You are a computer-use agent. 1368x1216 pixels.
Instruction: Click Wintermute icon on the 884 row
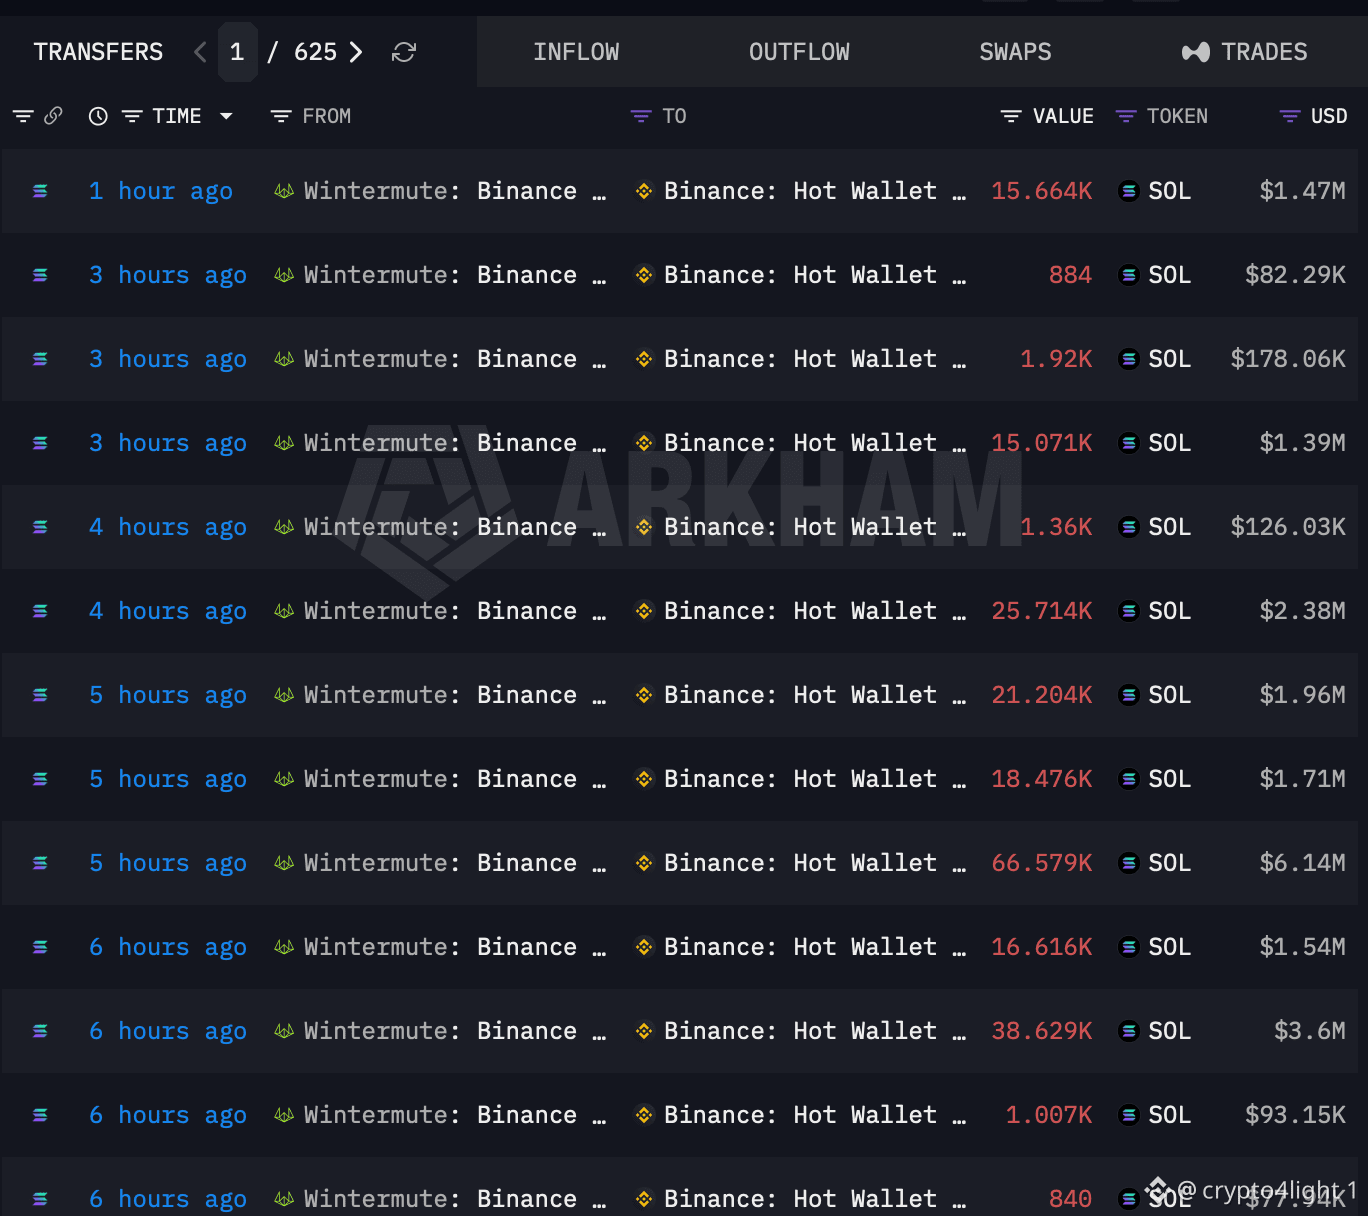tap(284, 275)
